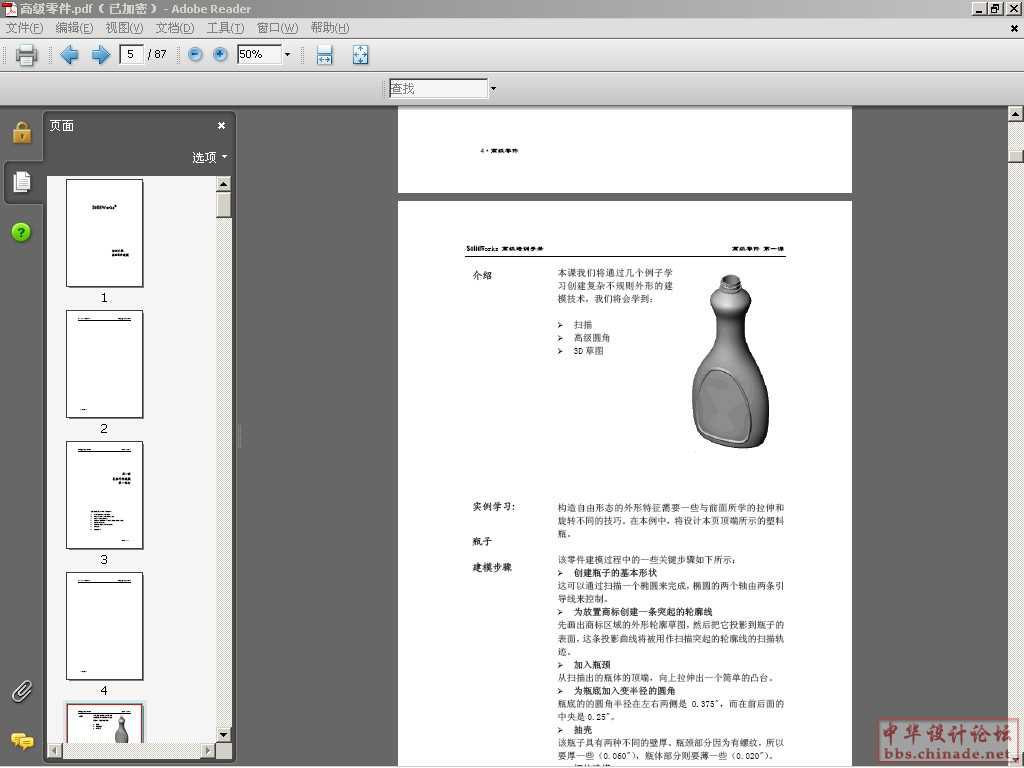Open the 帮助(H) menu
This screenshot has width=1024, height=768.
pos(330,27)
